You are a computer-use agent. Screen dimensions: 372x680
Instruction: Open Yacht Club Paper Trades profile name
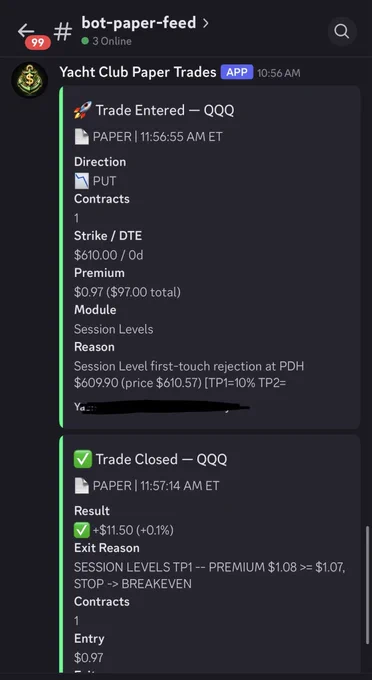pyautogui.click(x=138, y=72)
